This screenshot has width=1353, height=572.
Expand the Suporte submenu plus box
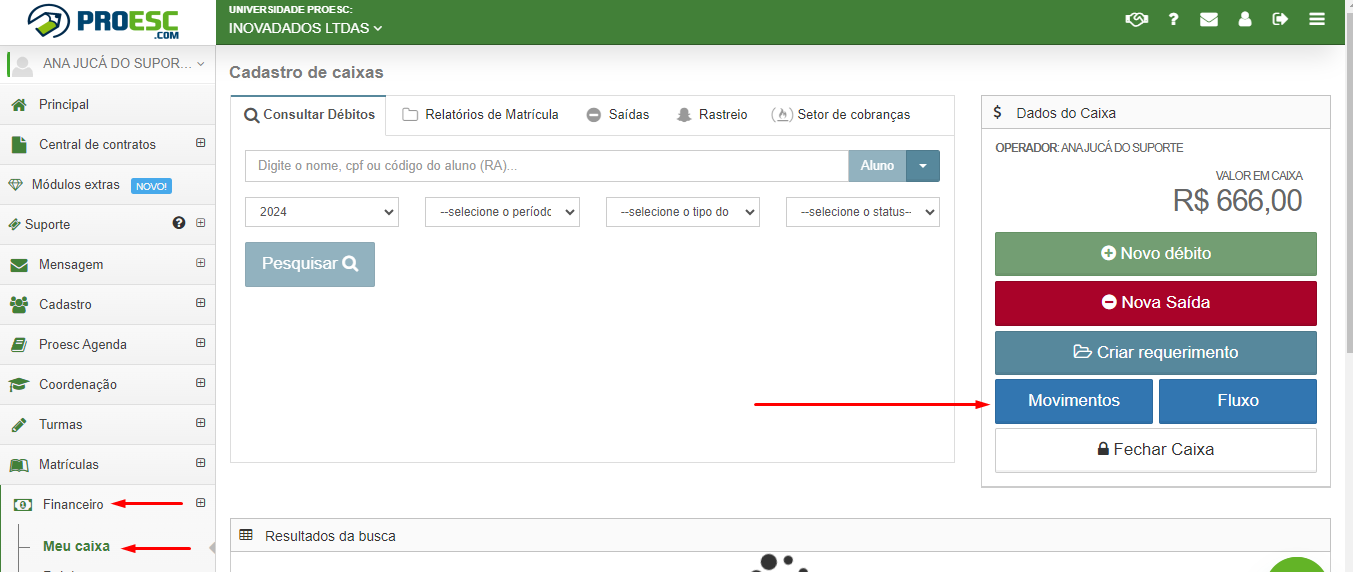(200, 223)
